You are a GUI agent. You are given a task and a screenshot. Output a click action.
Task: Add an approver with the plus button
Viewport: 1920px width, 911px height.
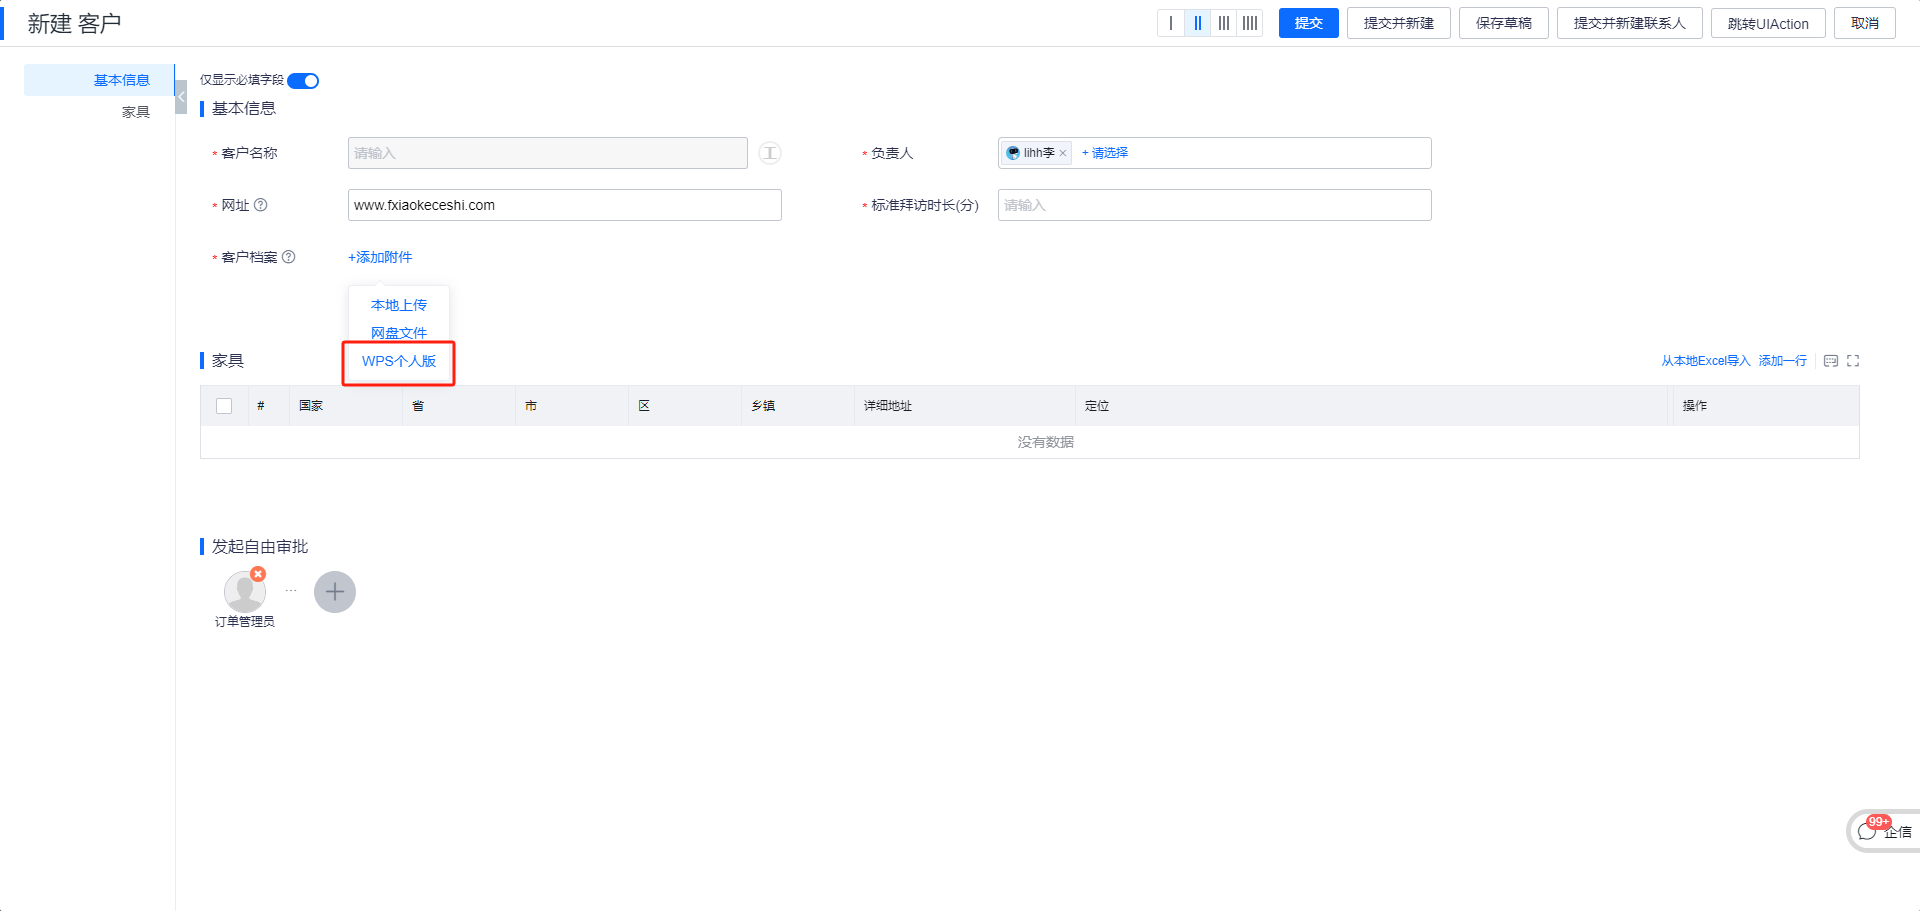click(335, 592)
